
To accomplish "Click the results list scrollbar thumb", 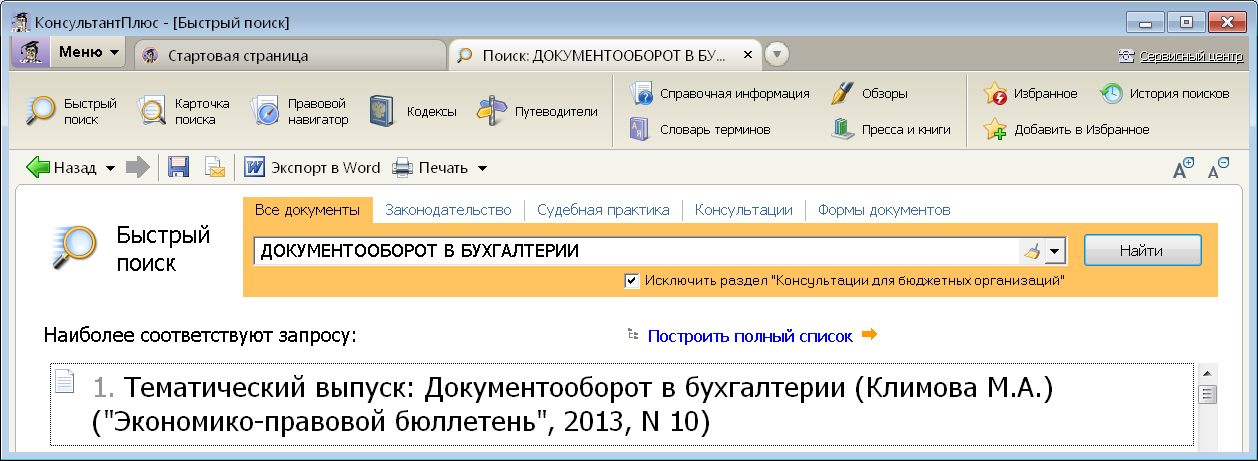I will [1207, 394].
